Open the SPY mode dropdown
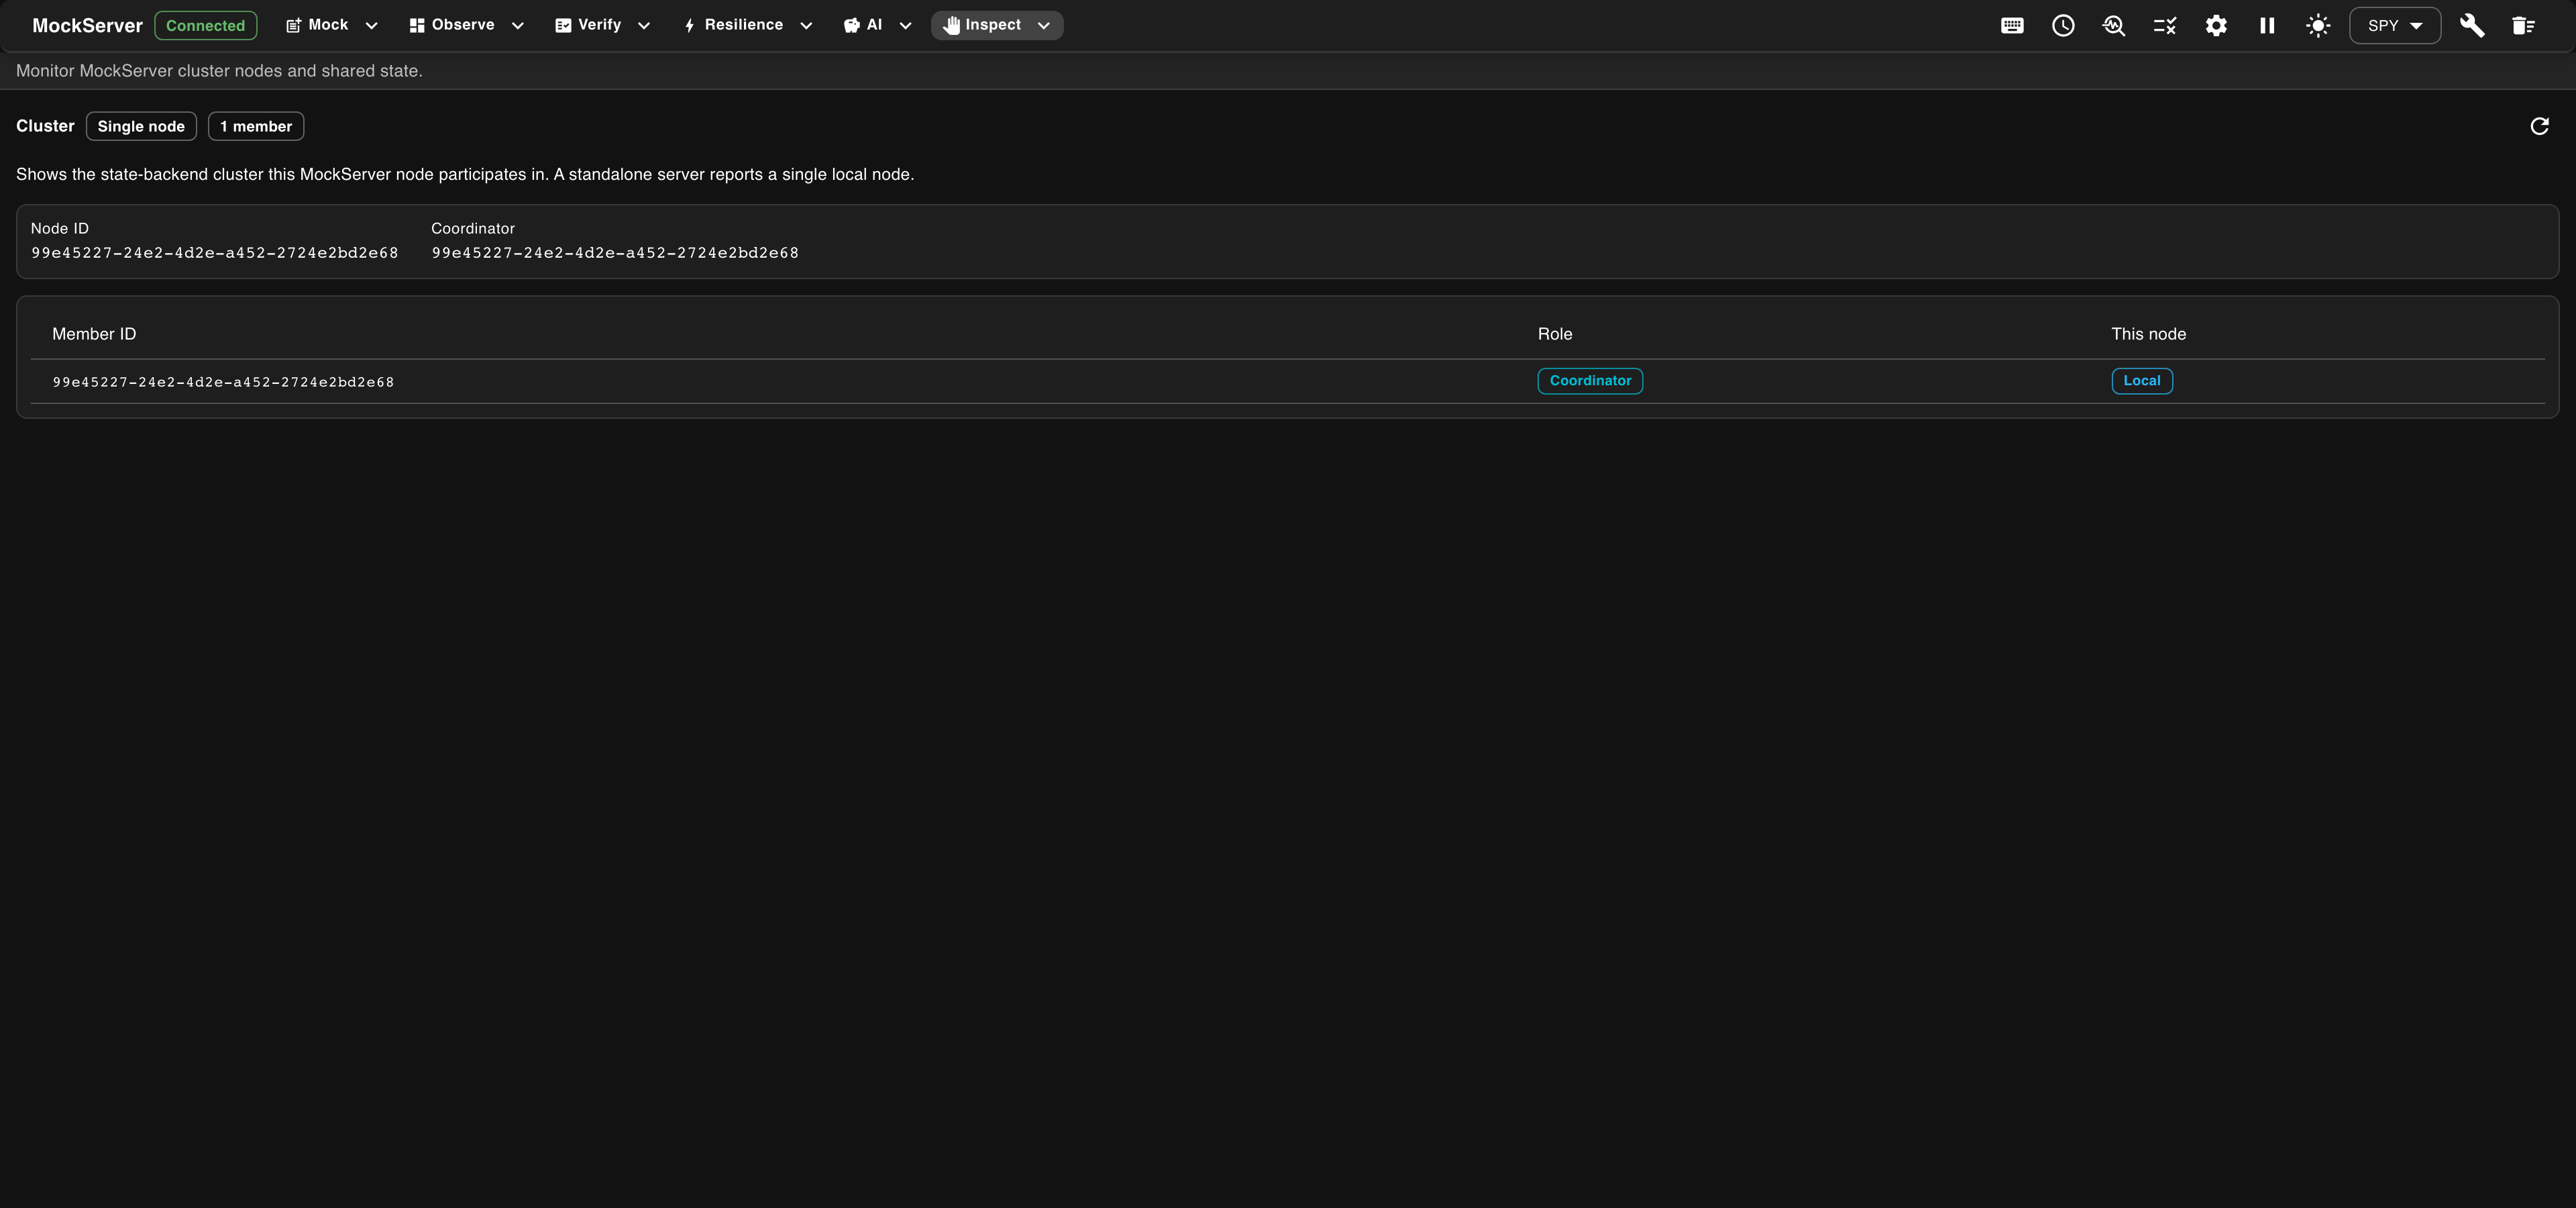Image resolution: width=2576 pixels, height=1208 pixels. 2395,26
